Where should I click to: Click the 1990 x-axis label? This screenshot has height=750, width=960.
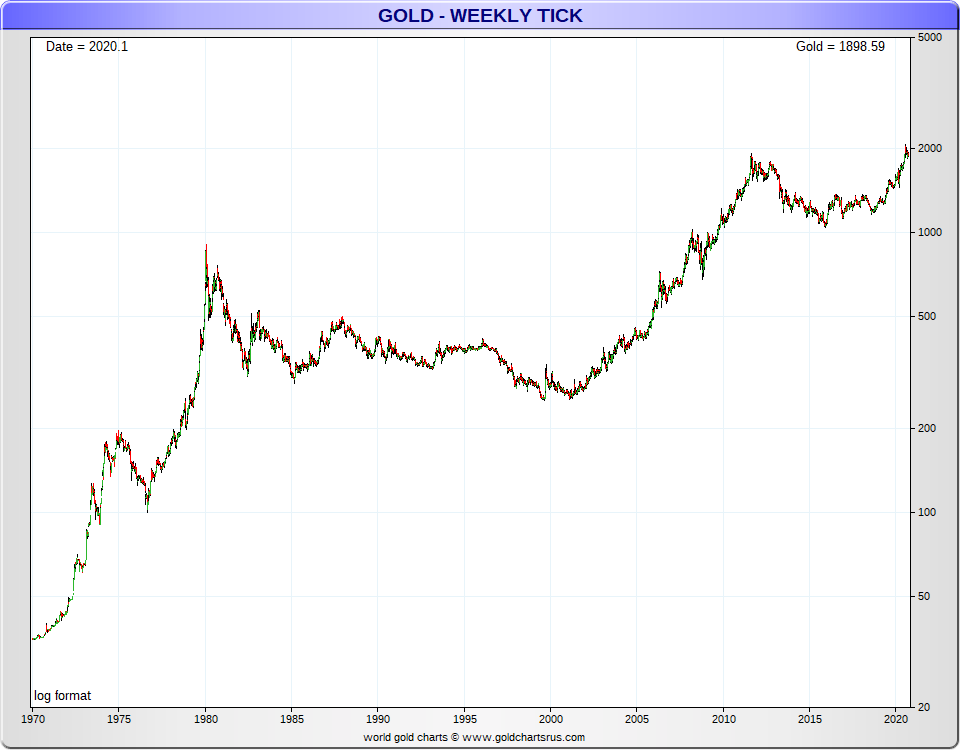coord(378,719)
